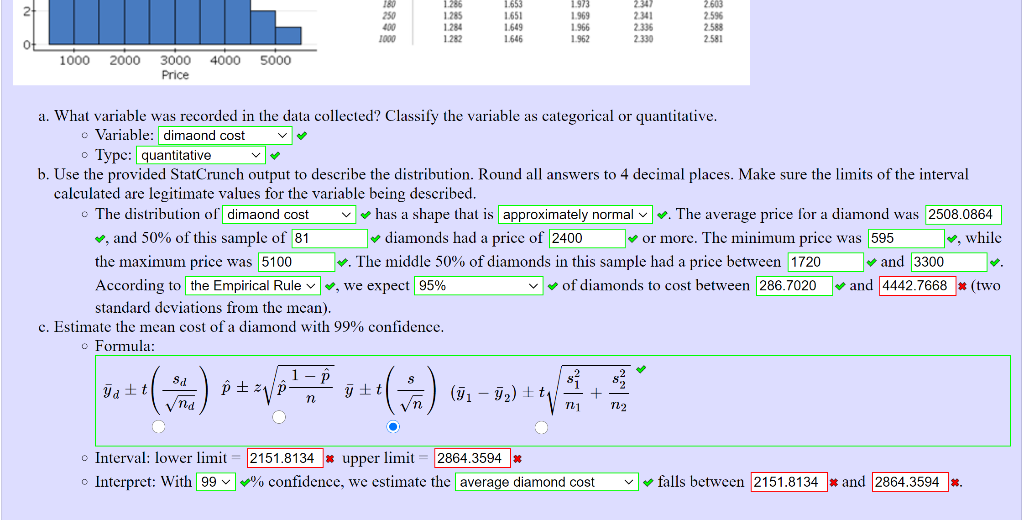The width and height of the screenshot is (1024, 520).
Task: Open the 95% percentage dropdown
Action: pos(479,286)
